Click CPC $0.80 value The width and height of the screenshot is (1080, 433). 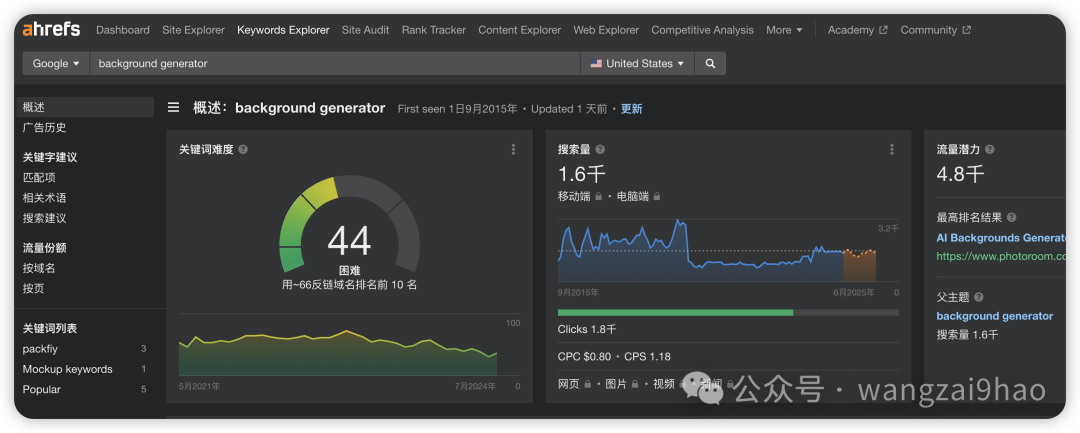pyautogui.click(x=584, y=357)
